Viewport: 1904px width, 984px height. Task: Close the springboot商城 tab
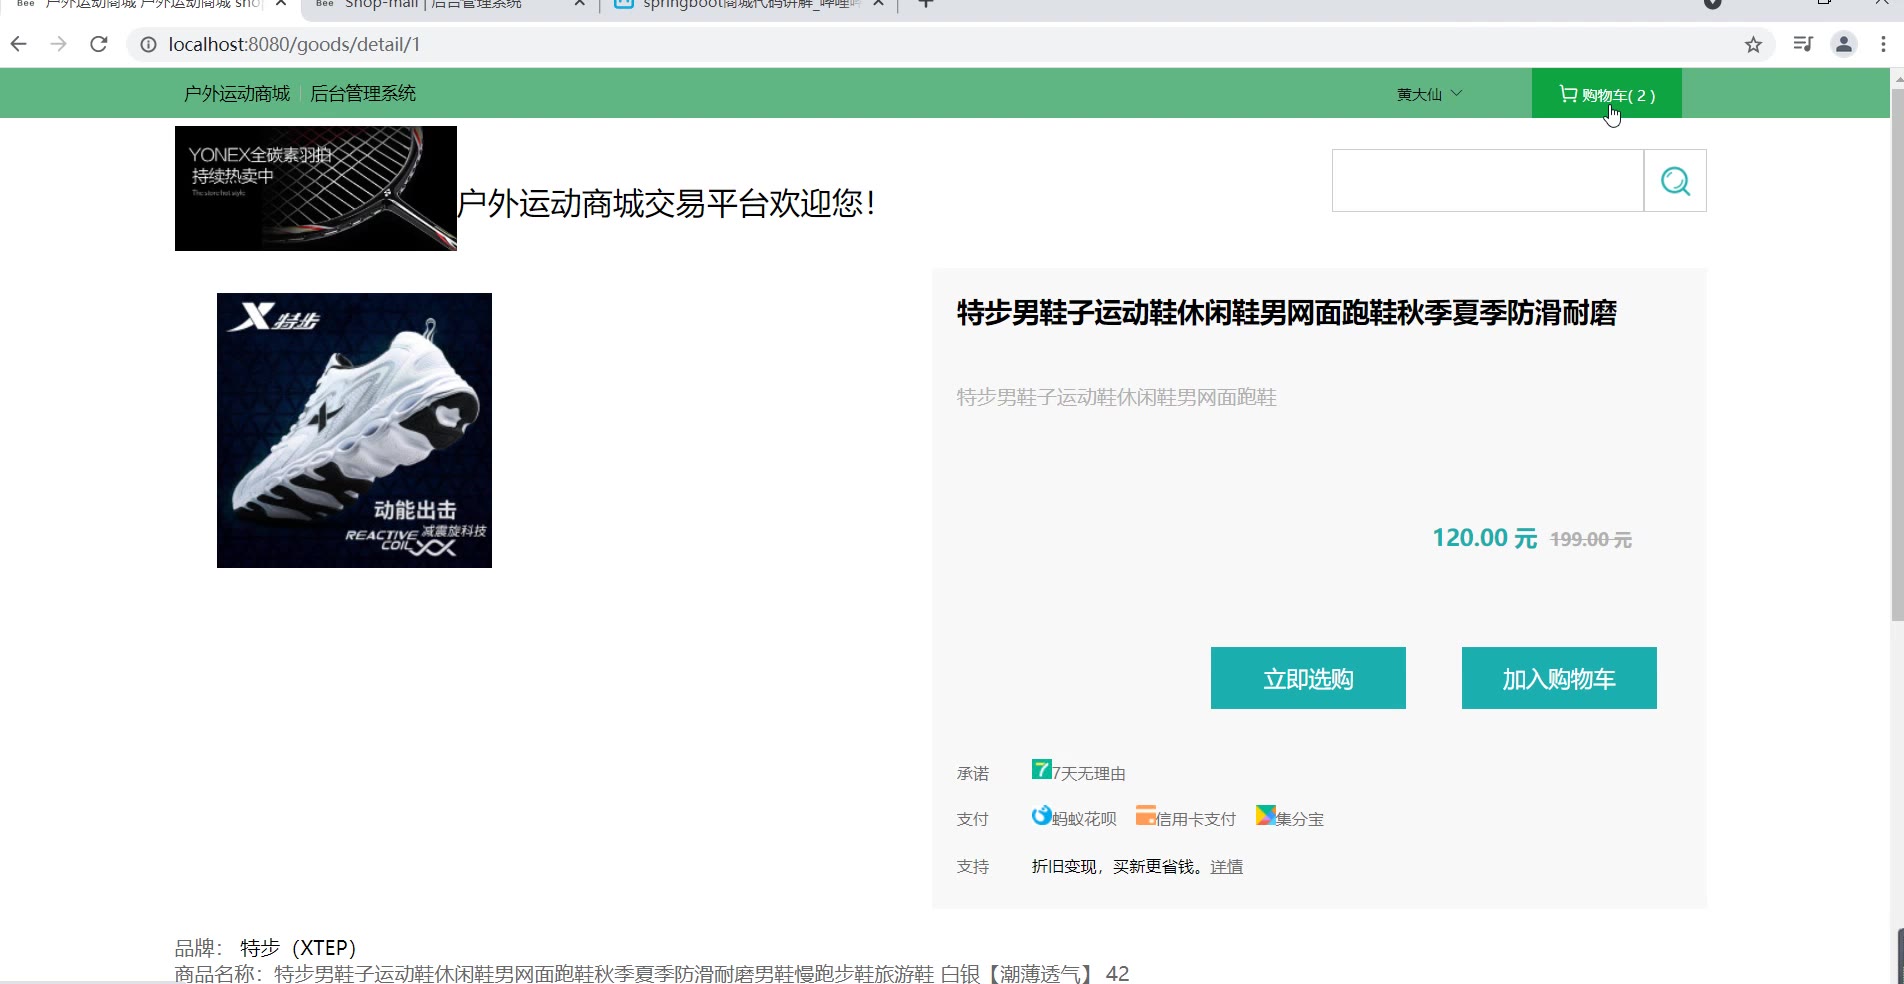pos(878,4)
